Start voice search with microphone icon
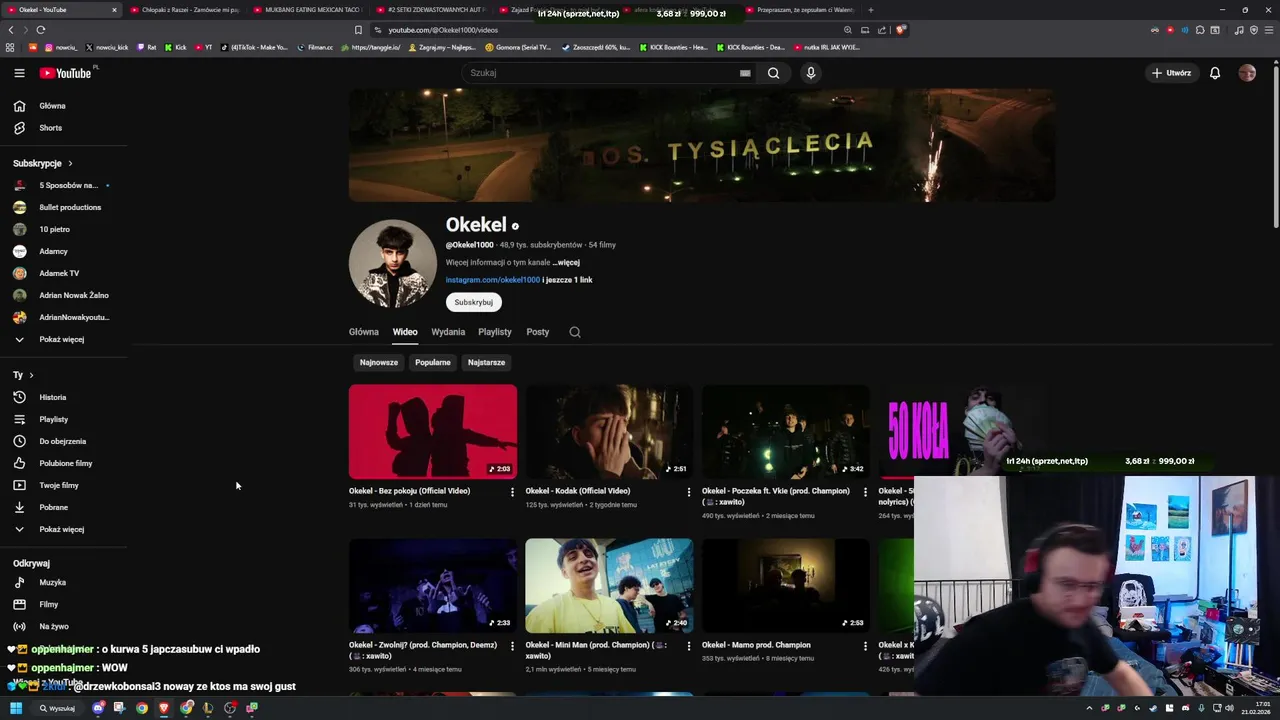This screenshot has width=1280, height=720. point(811,73)
